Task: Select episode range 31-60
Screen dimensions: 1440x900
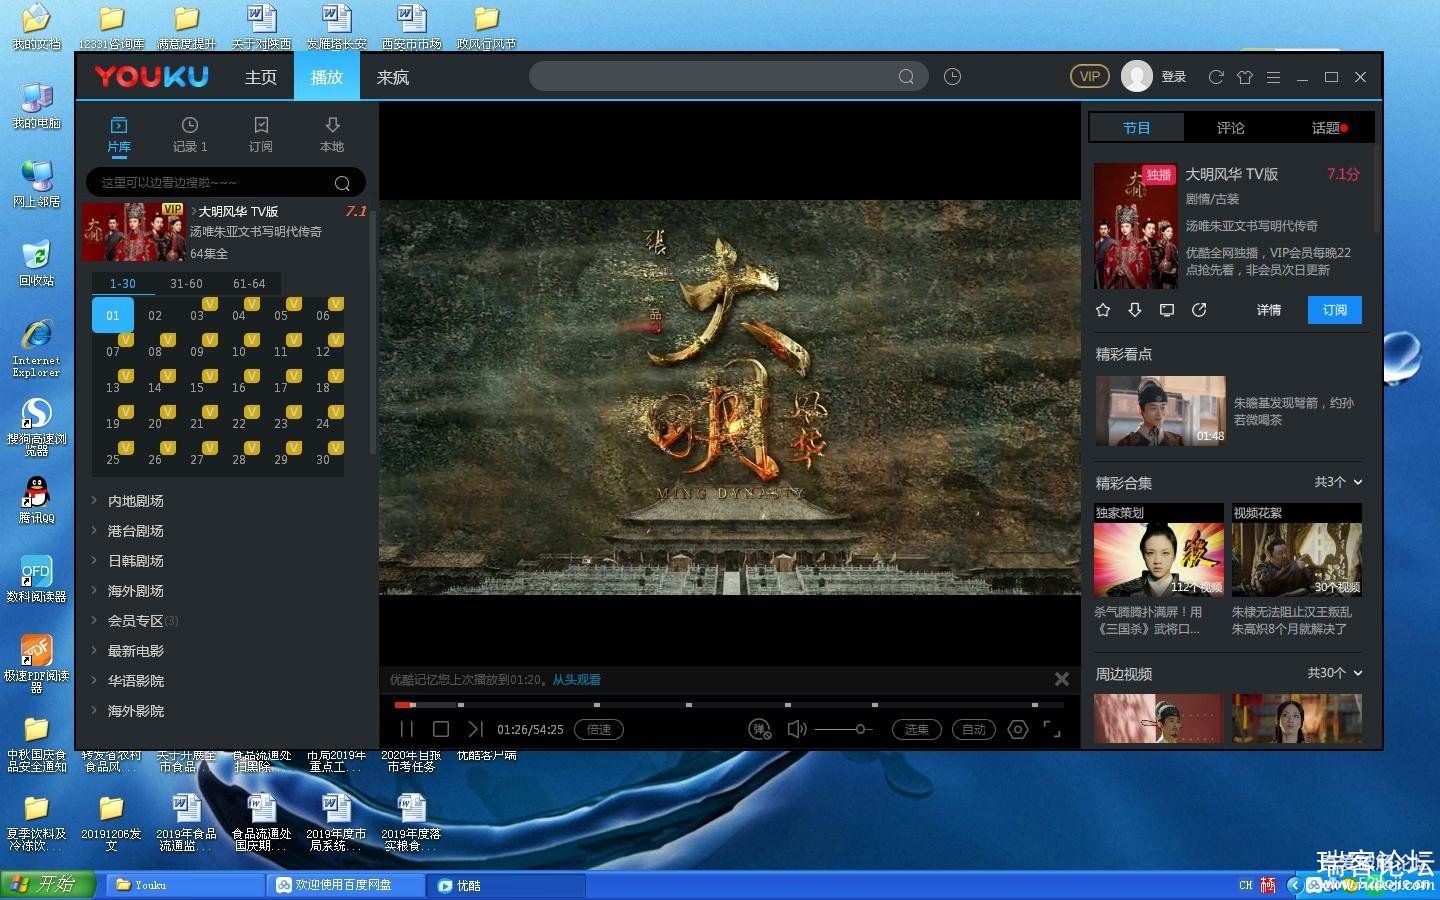Action: (x=186, y=284)
